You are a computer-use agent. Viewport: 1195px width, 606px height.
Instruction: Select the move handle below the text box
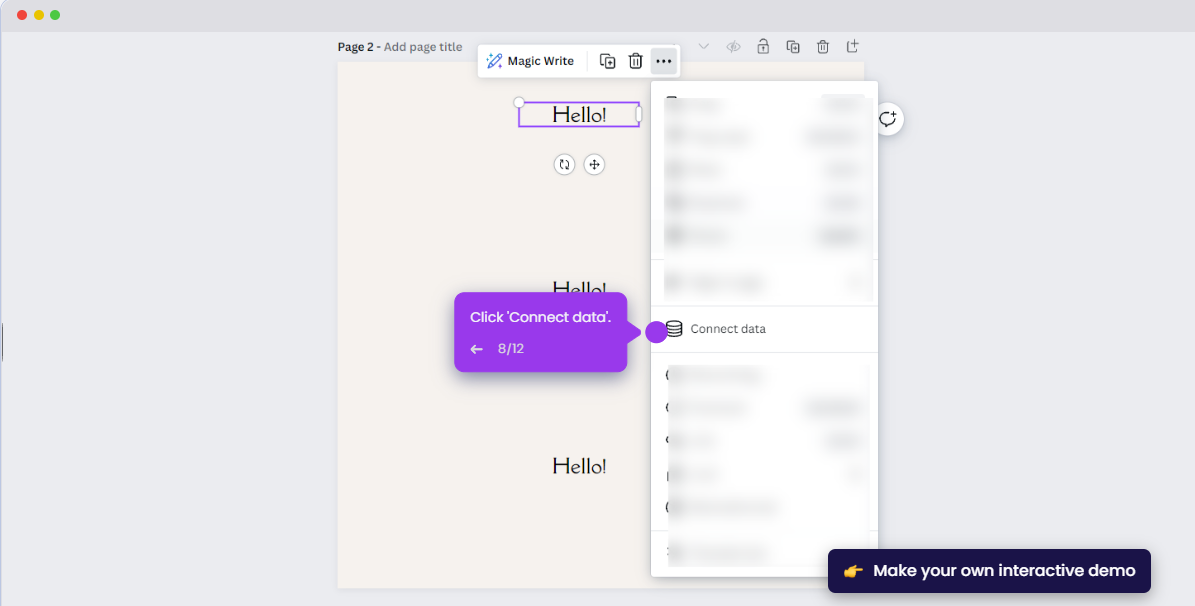coord(595,164)
